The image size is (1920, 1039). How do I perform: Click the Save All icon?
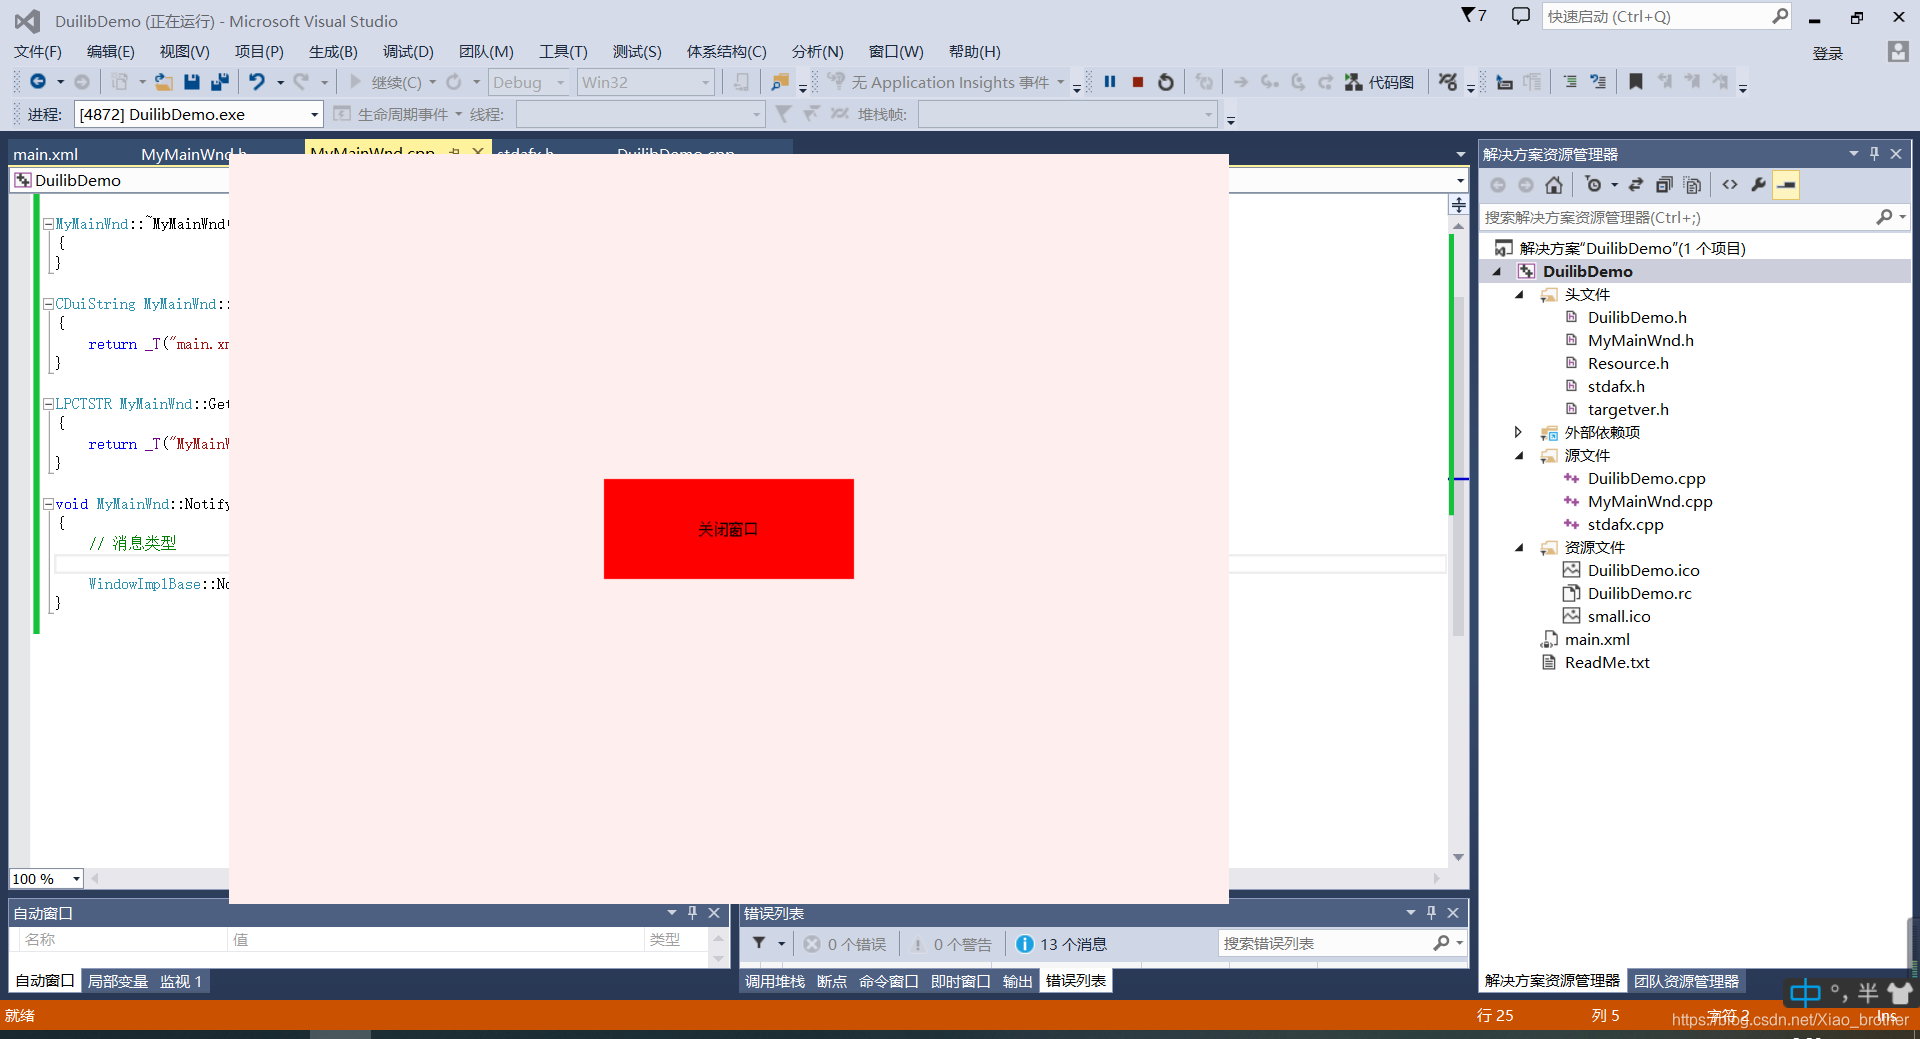tap(220, 82)
